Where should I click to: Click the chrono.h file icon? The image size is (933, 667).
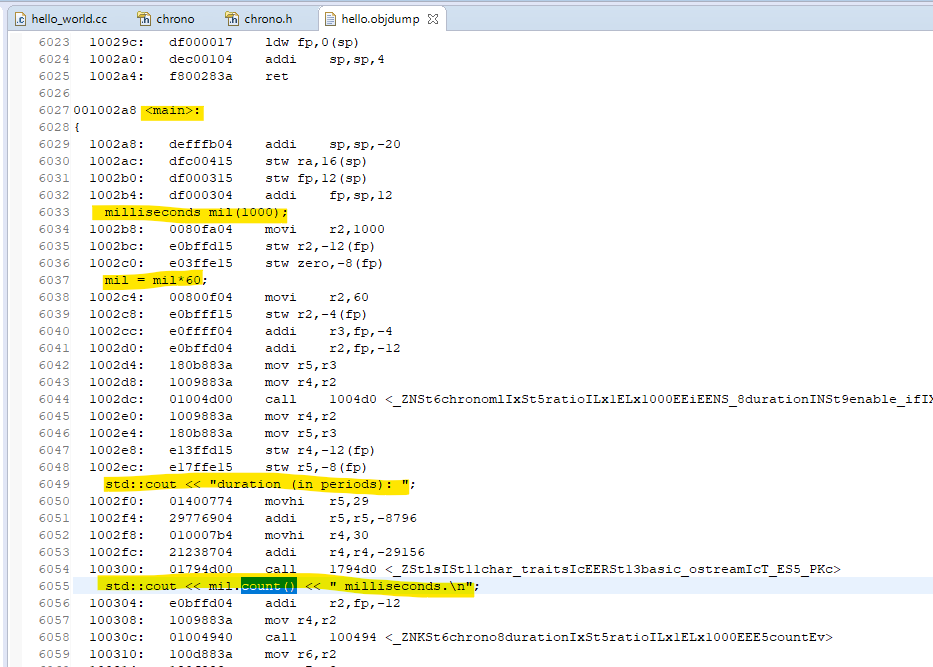coord(232,19)
